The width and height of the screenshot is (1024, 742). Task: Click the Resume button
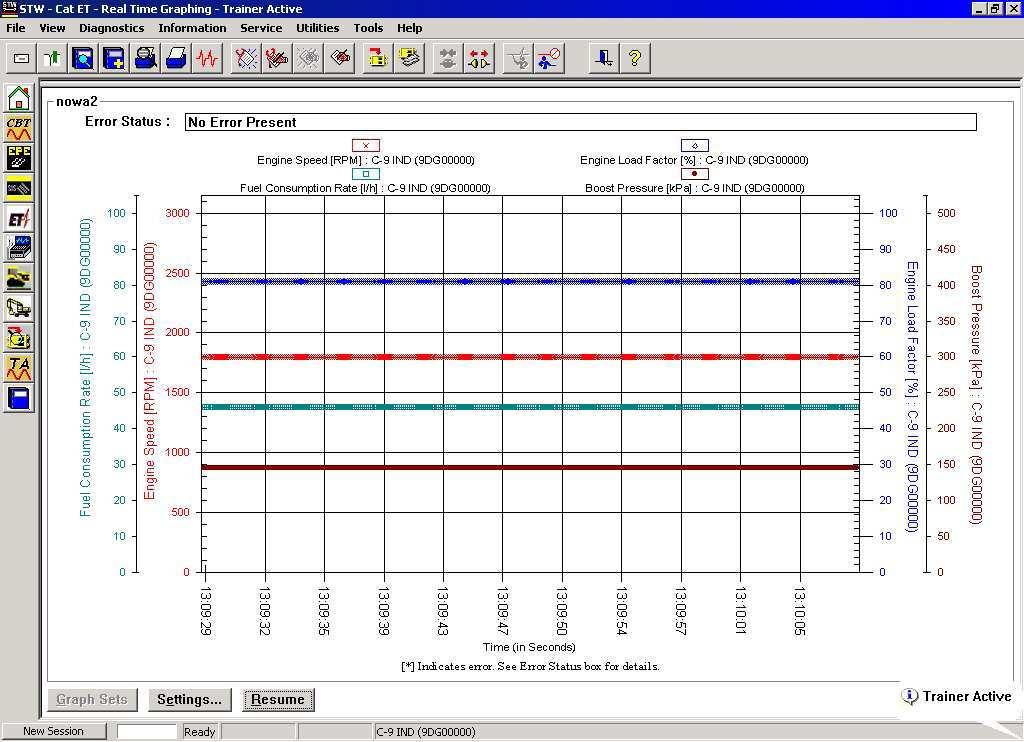(x=278, y=700)
